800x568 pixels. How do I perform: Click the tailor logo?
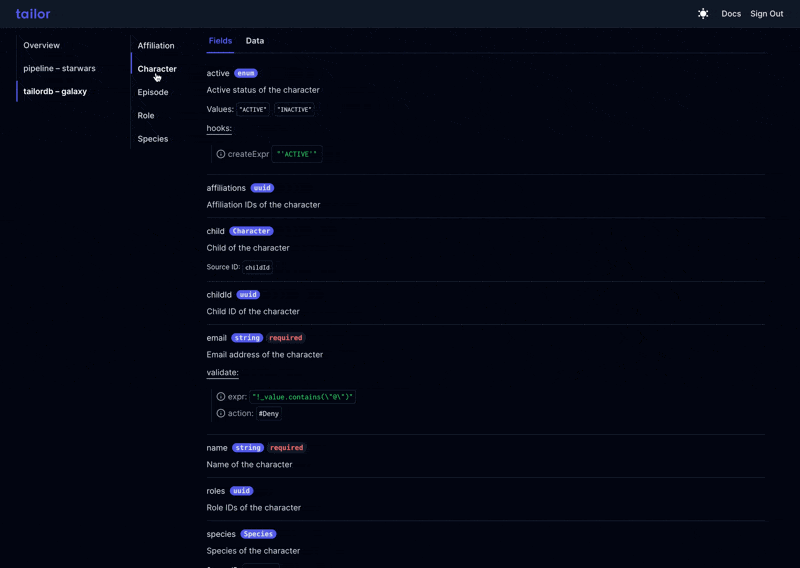point(33,14)
